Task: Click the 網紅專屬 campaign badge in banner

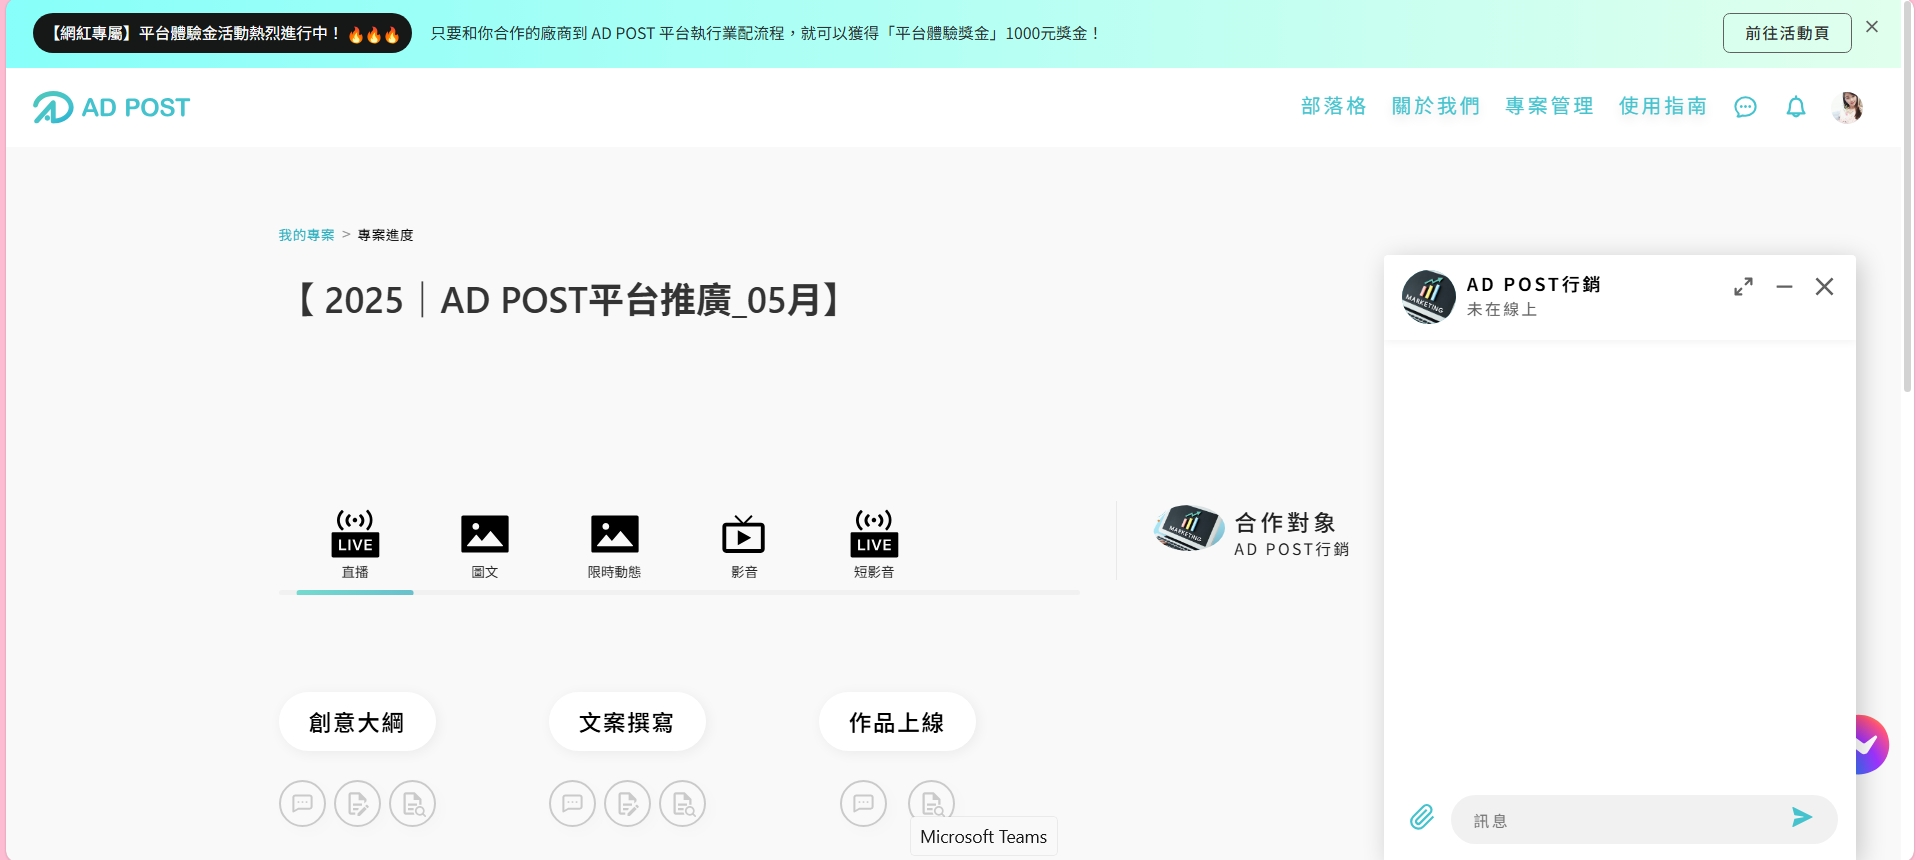Action: [222, 33]
